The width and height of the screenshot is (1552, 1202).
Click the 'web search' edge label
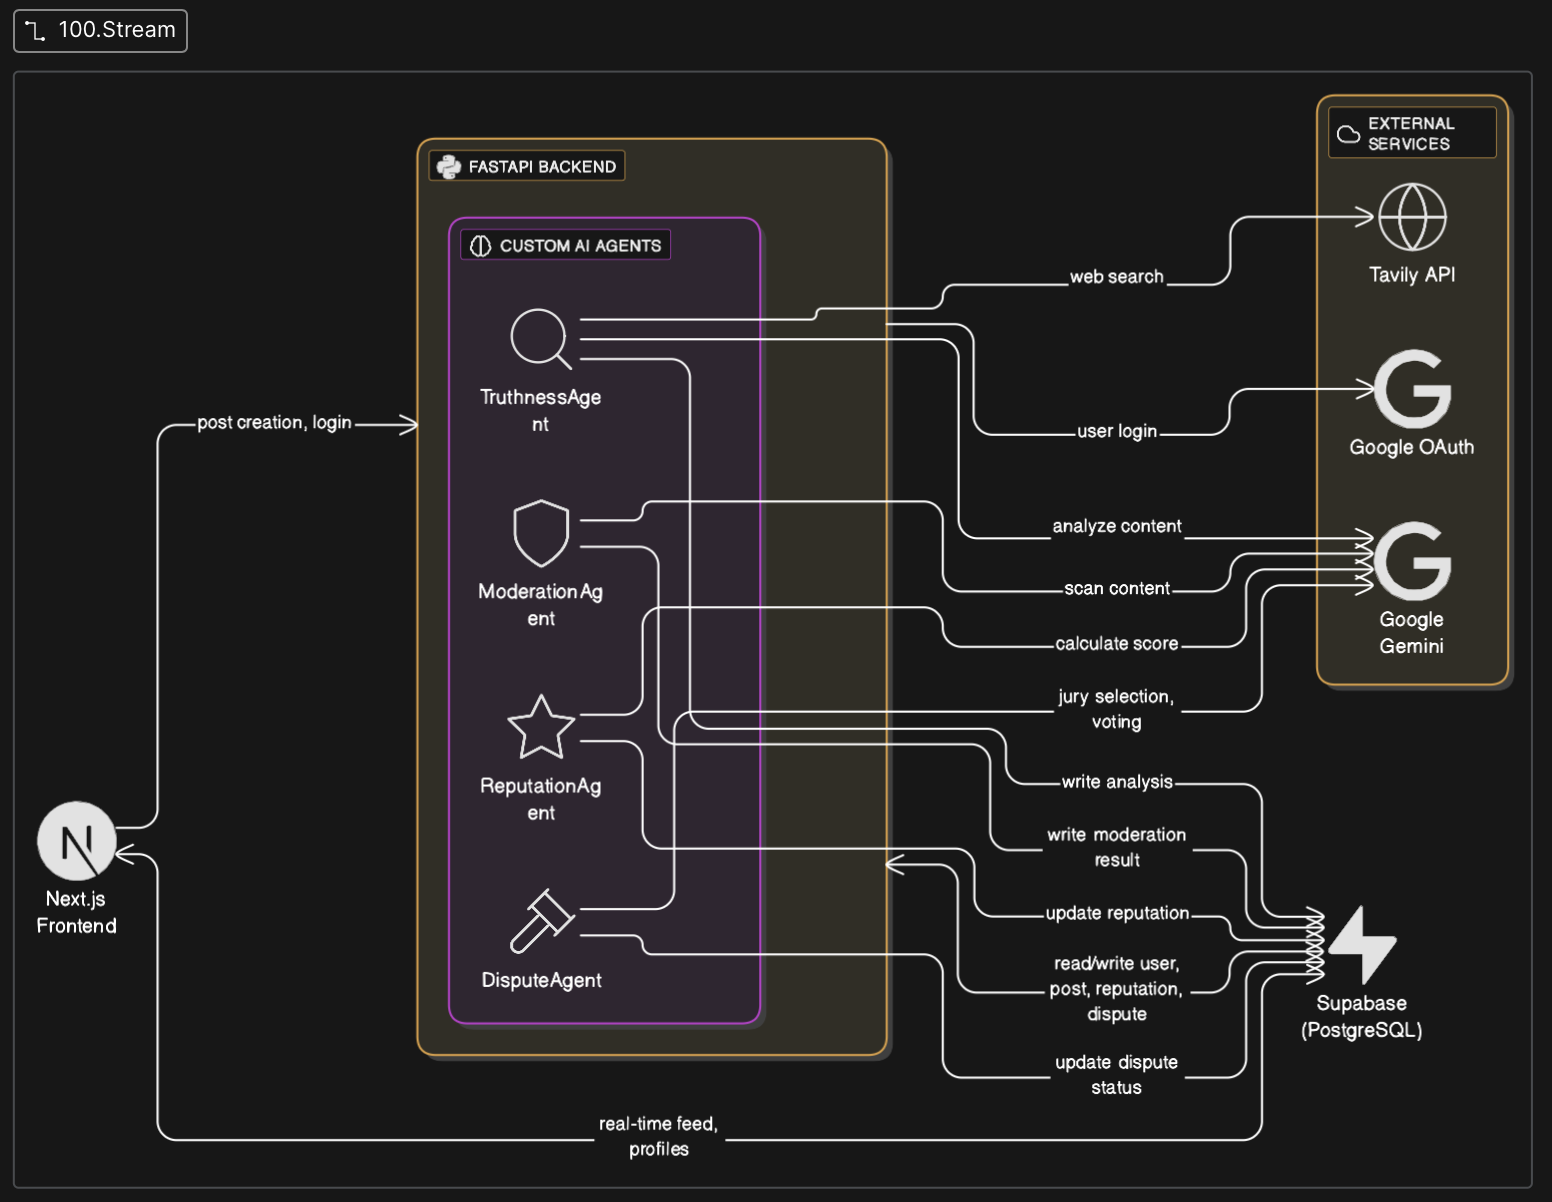coord(1117,277)
